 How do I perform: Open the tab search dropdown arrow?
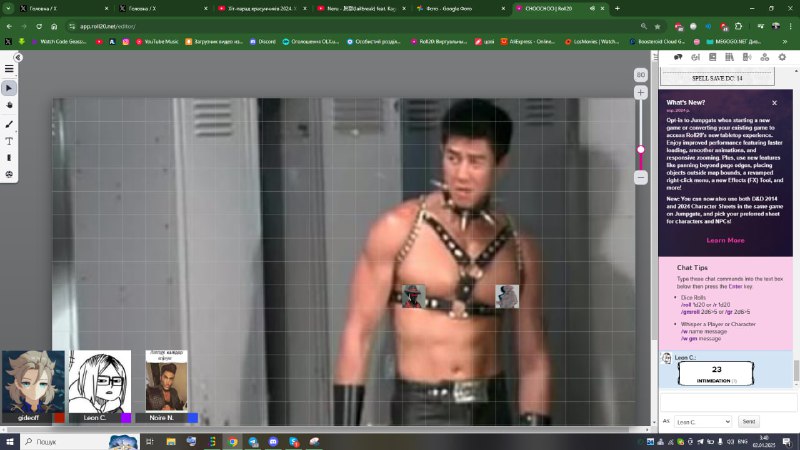(x=8, y=8)
